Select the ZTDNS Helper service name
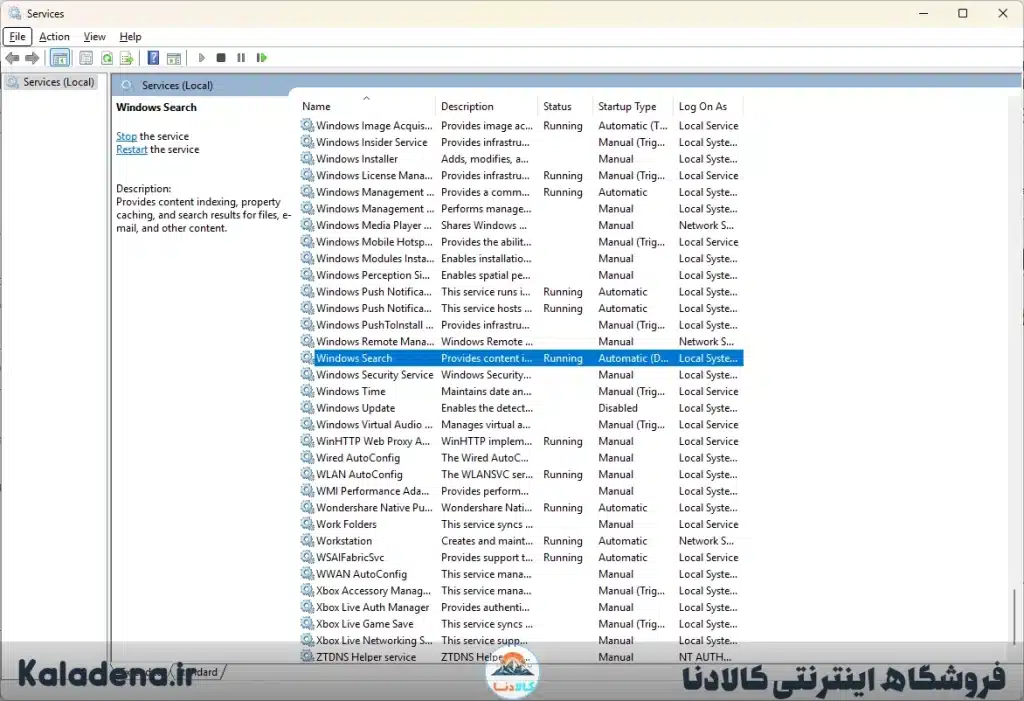 point(366,657)
